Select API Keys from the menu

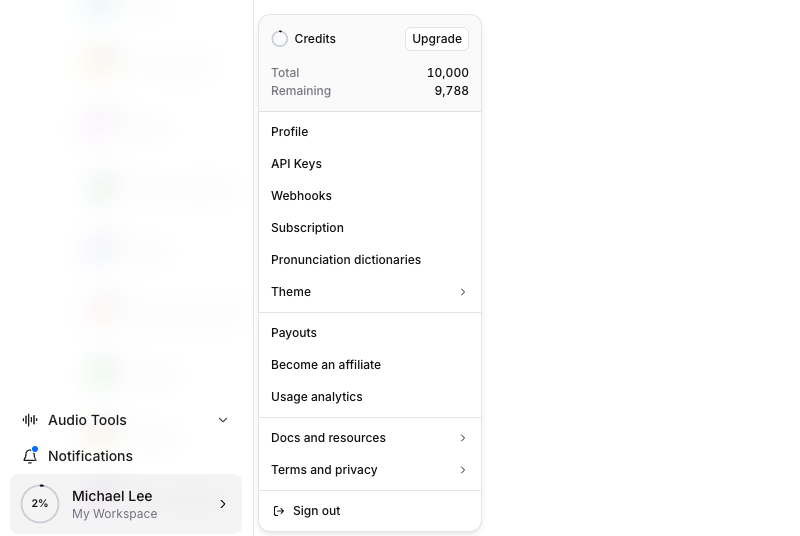370,164
